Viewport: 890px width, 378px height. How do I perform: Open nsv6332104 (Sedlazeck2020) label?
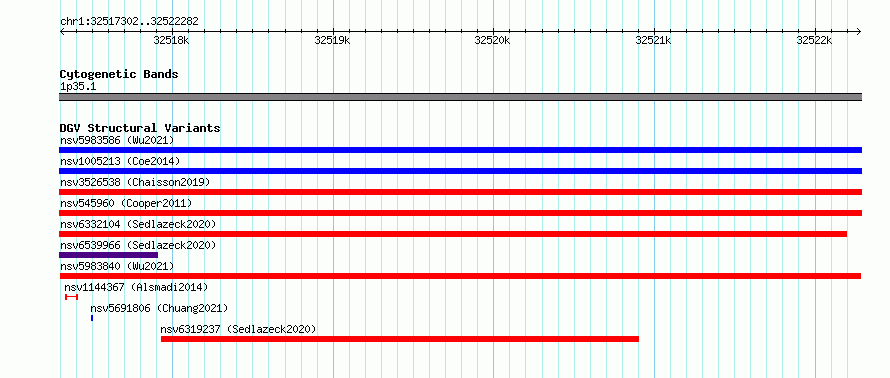(138, 224)
